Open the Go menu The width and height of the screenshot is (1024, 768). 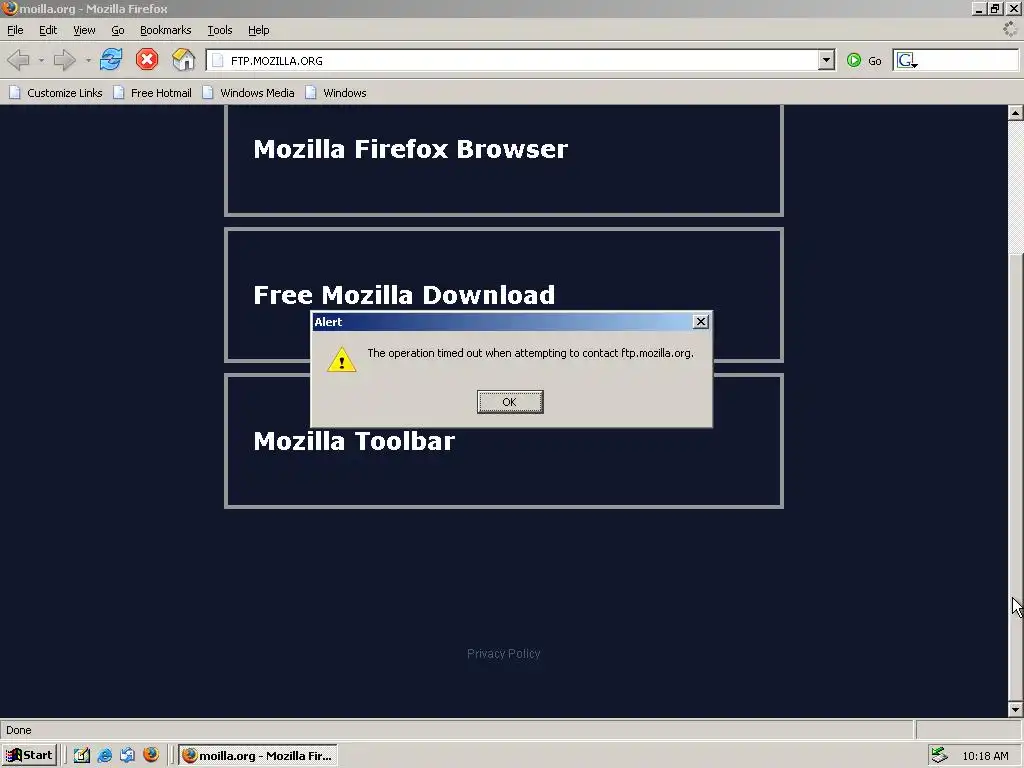click(118, 30)
